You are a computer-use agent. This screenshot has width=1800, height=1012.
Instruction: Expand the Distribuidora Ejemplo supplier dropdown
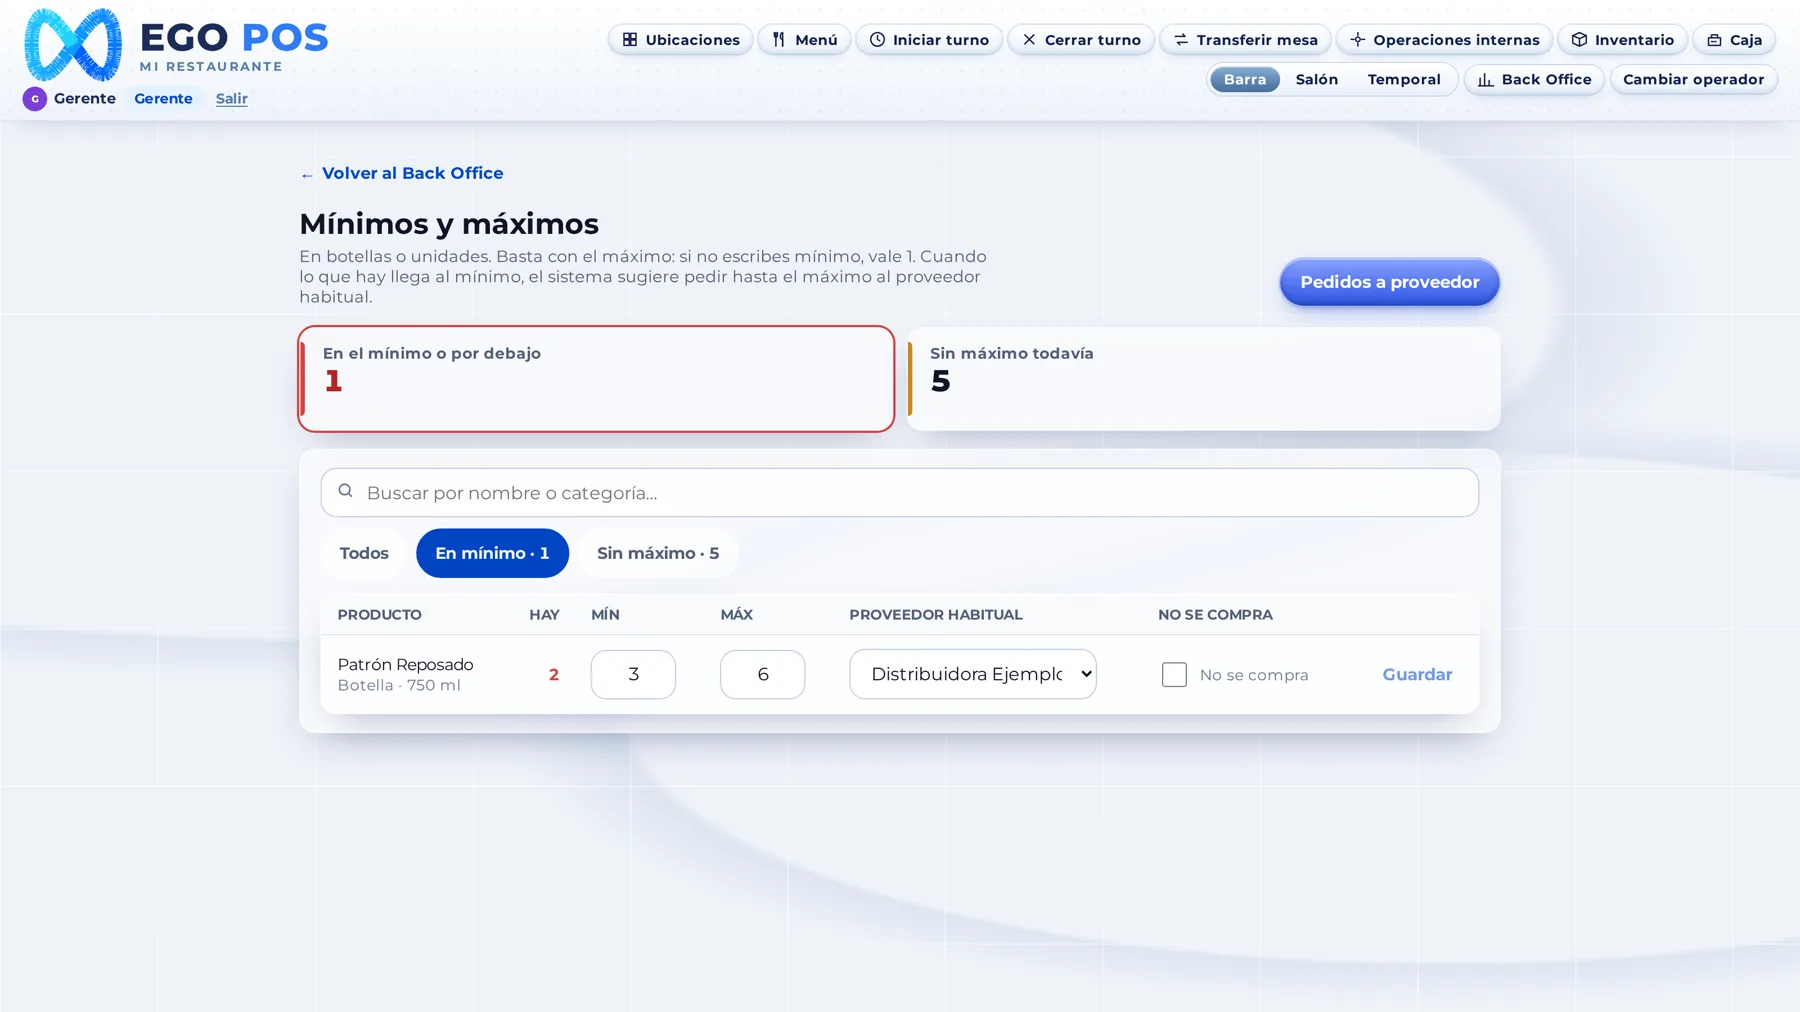(x=972, y=674)
